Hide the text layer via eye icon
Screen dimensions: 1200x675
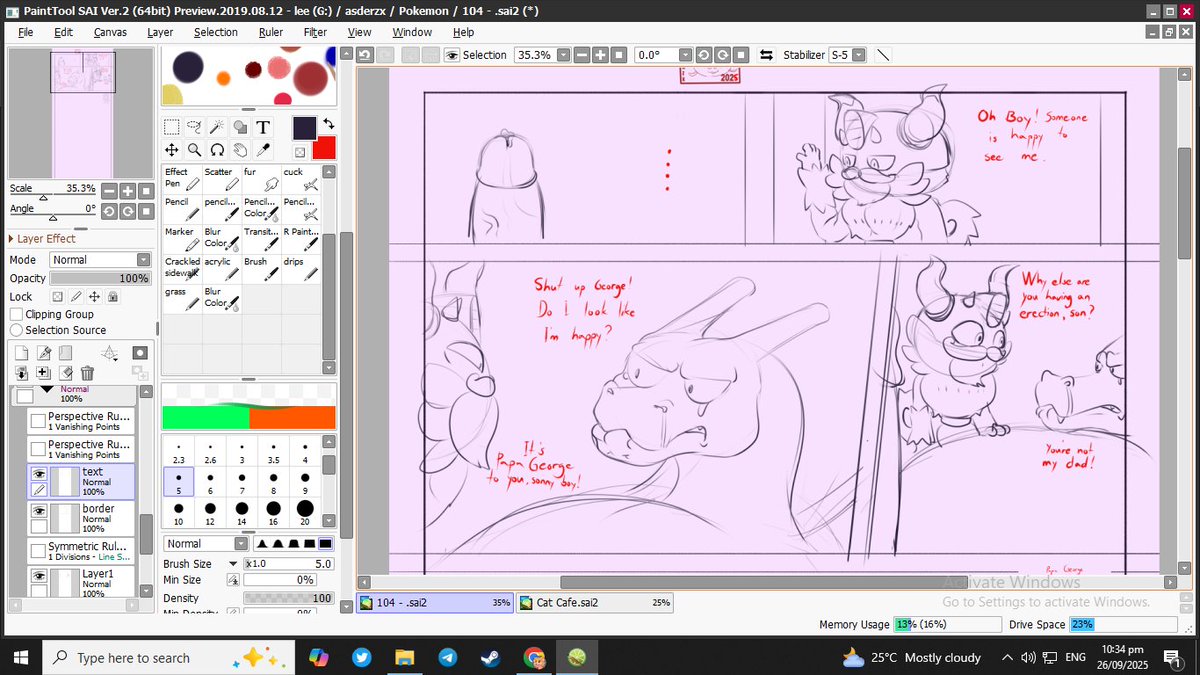point(38,474)
